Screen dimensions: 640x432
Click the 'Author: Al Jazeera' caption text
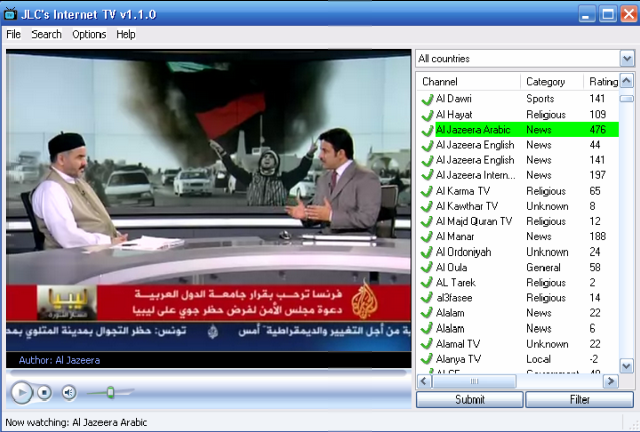tap(59, 360)
